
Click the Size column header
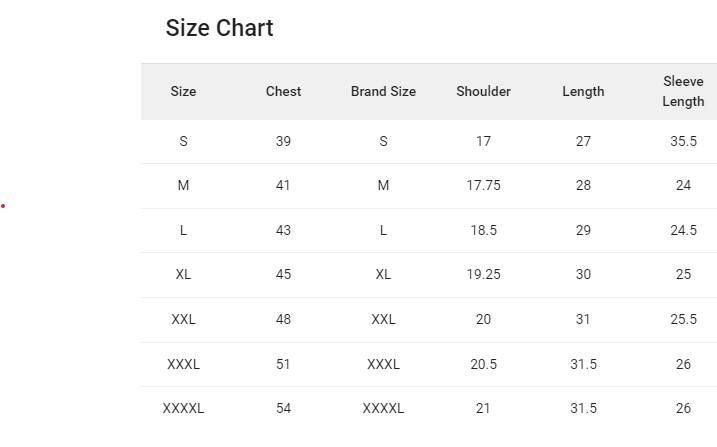coord(183,91)
